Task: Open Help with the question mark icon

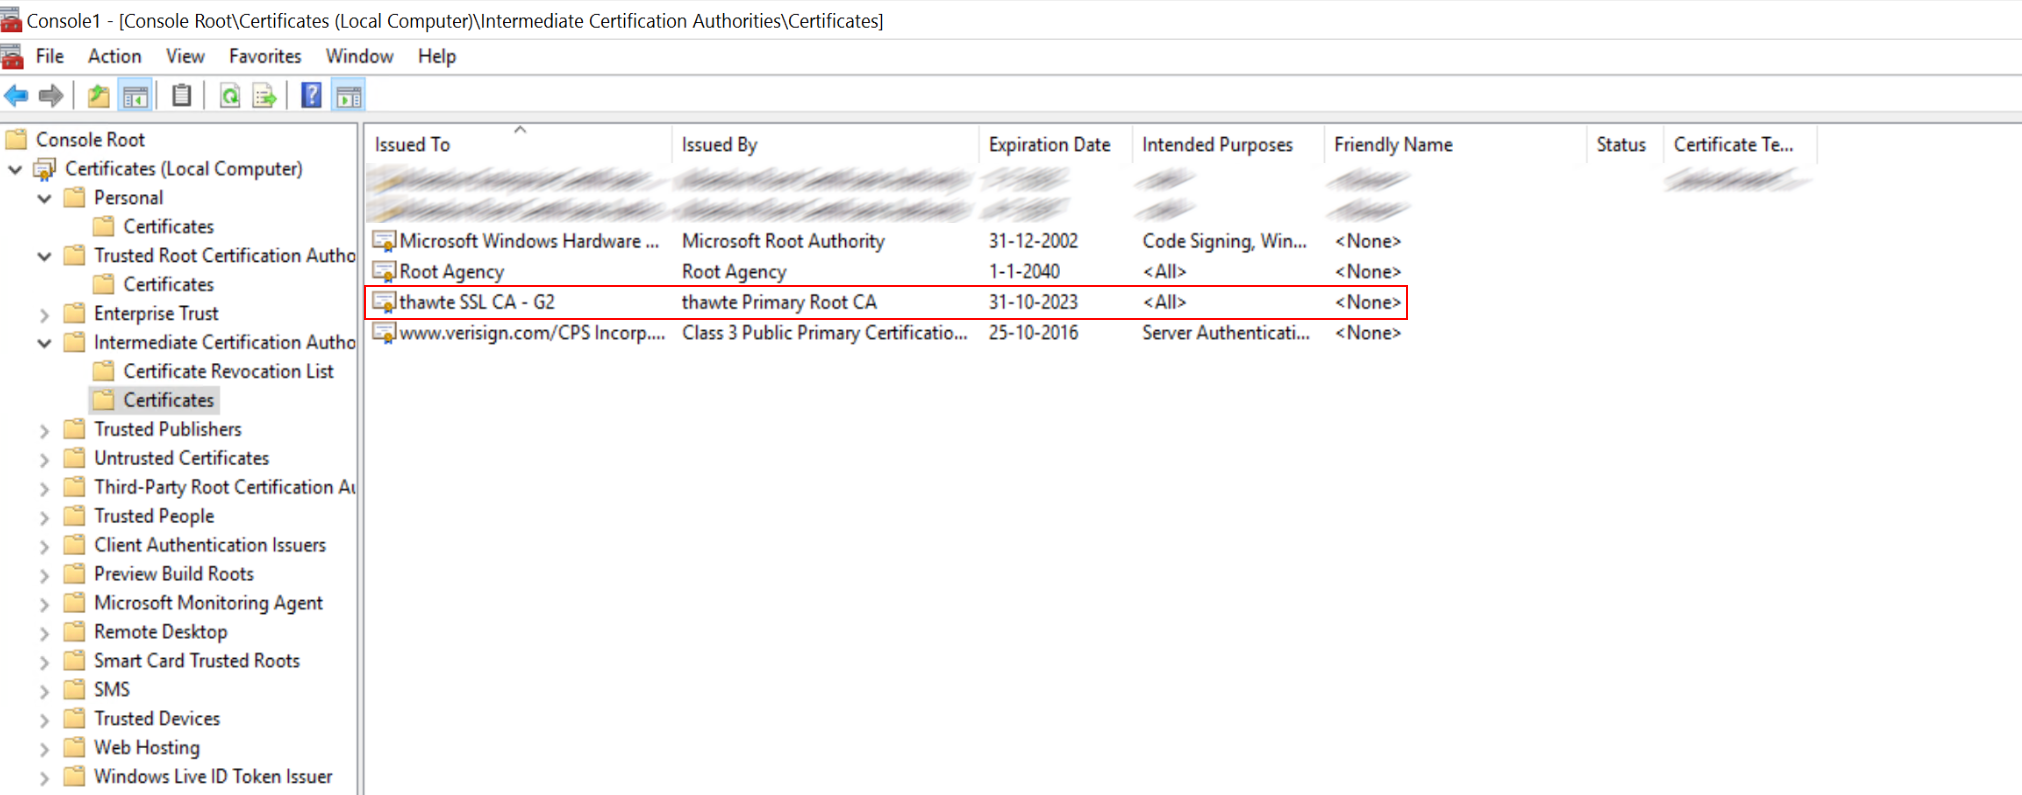Action: pyautogui.click(x=311, y=96)
